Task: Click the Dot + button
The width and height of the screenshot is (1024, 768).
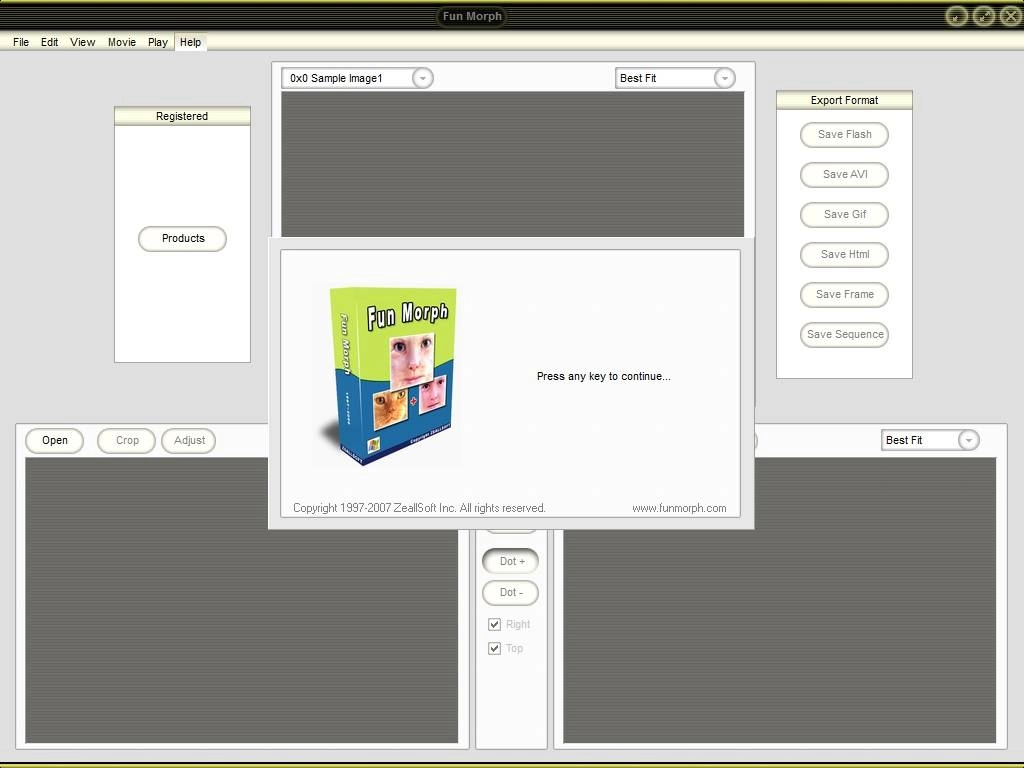Action: 511,561
